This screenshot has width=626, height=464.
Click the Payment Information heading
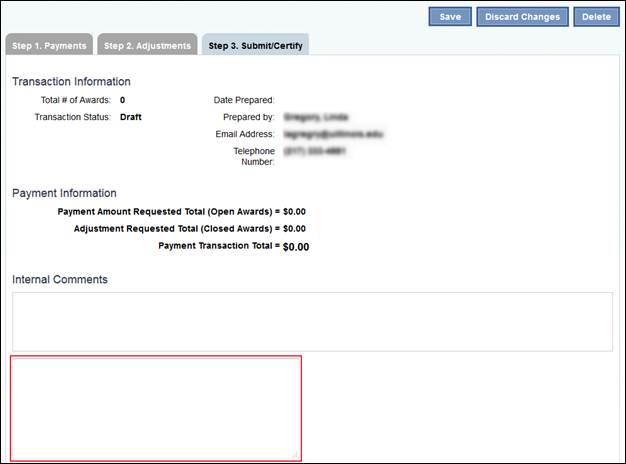coord(64,193)
